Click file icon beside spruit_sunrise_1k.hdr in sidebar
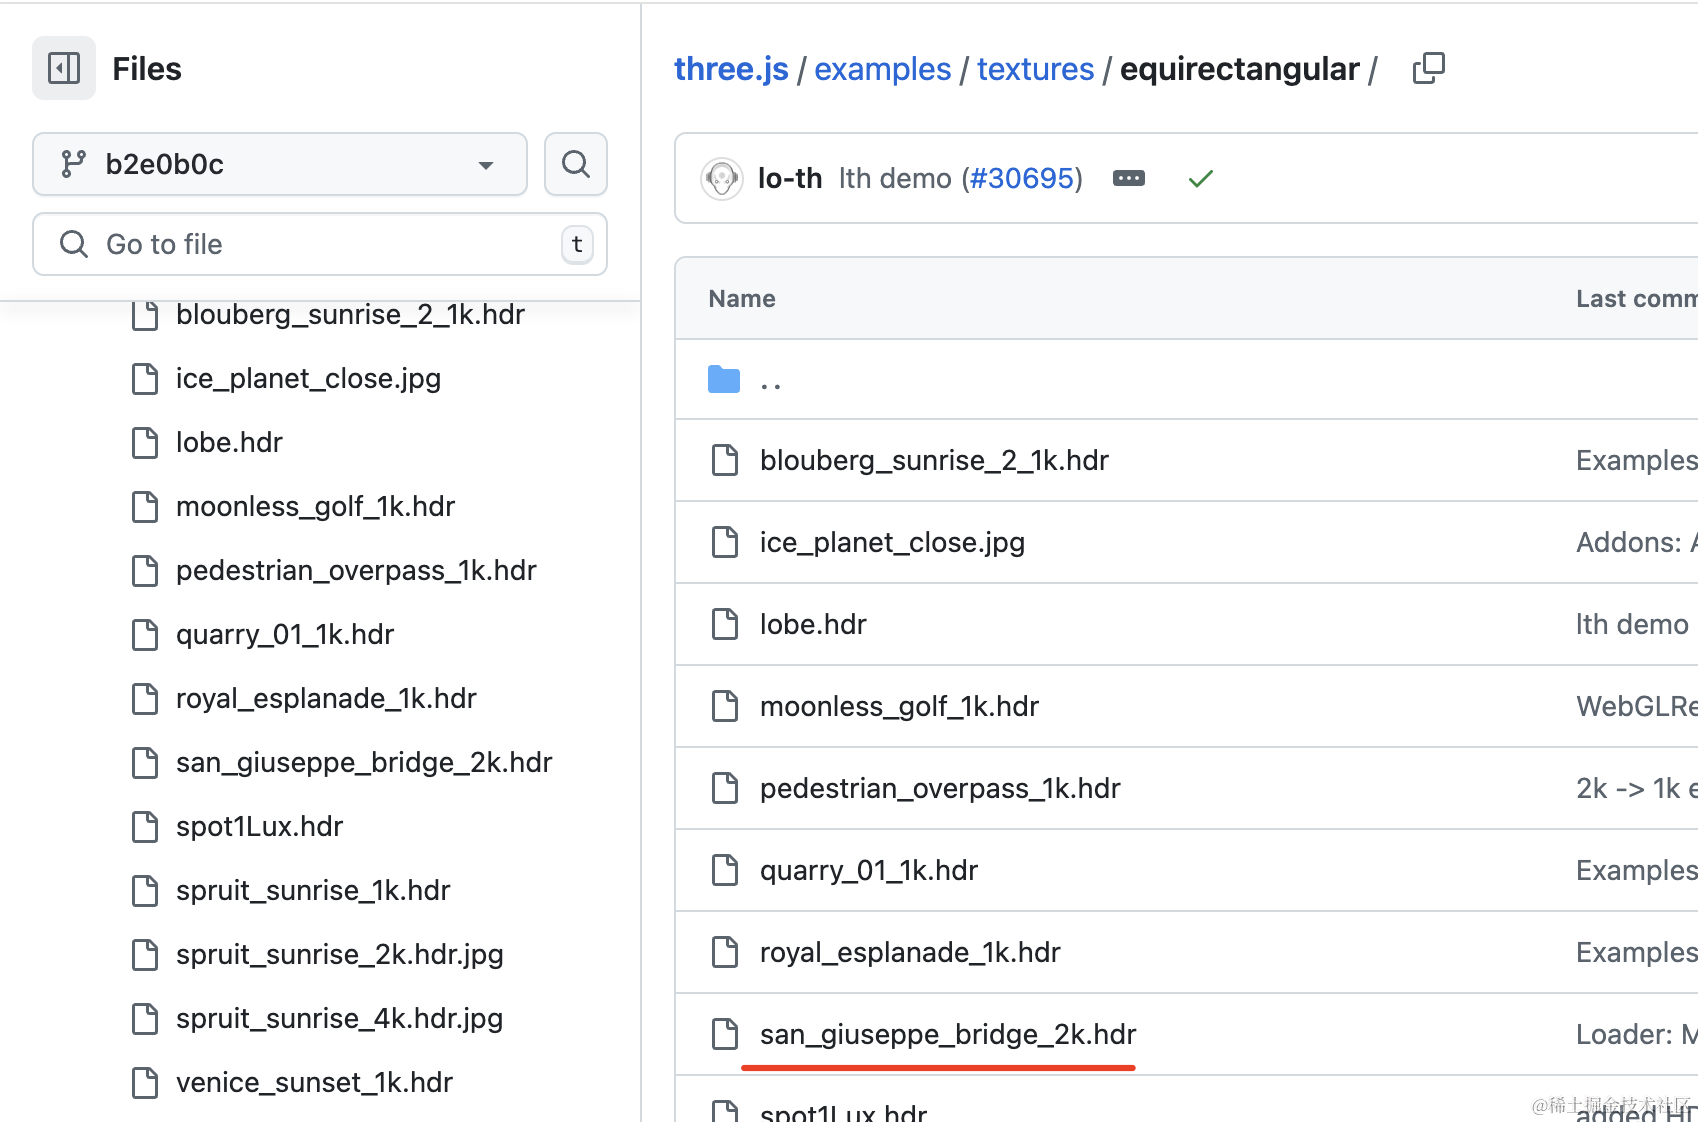The height and width of the screenshot is (1122, 1698). click(145, 890)
